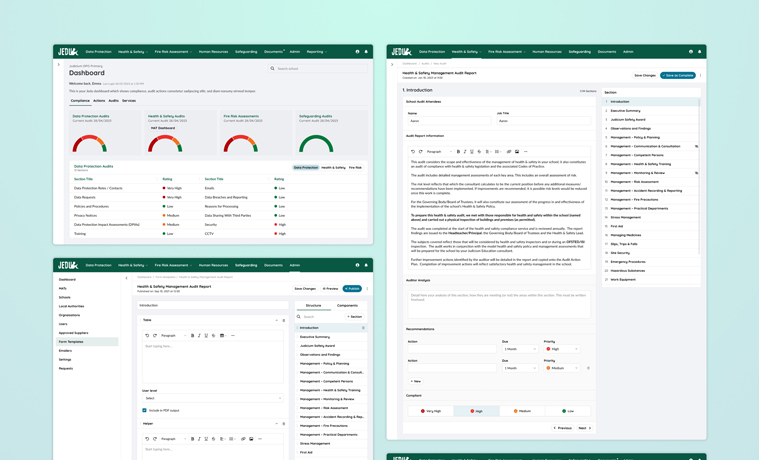Open the High priority dropdown
The image size is (759, 460).
point(562,349)
